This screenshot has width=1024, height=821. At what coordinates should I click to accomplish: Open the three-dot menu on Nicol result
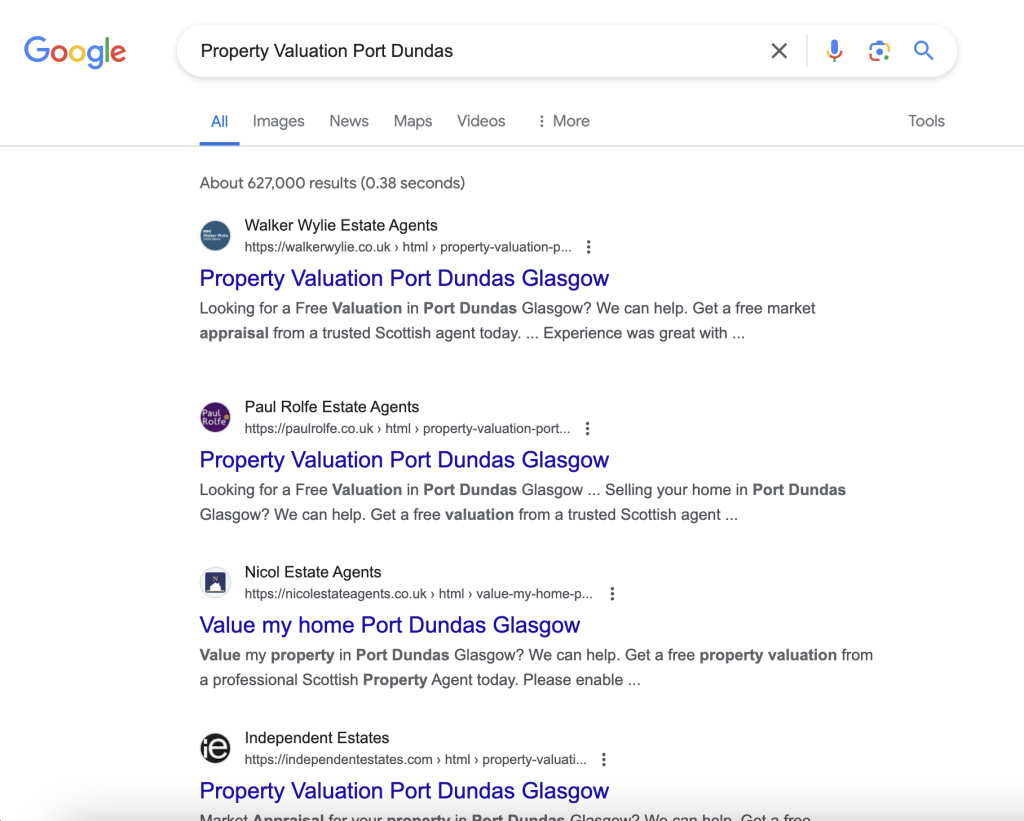click(x=612, y=593)
